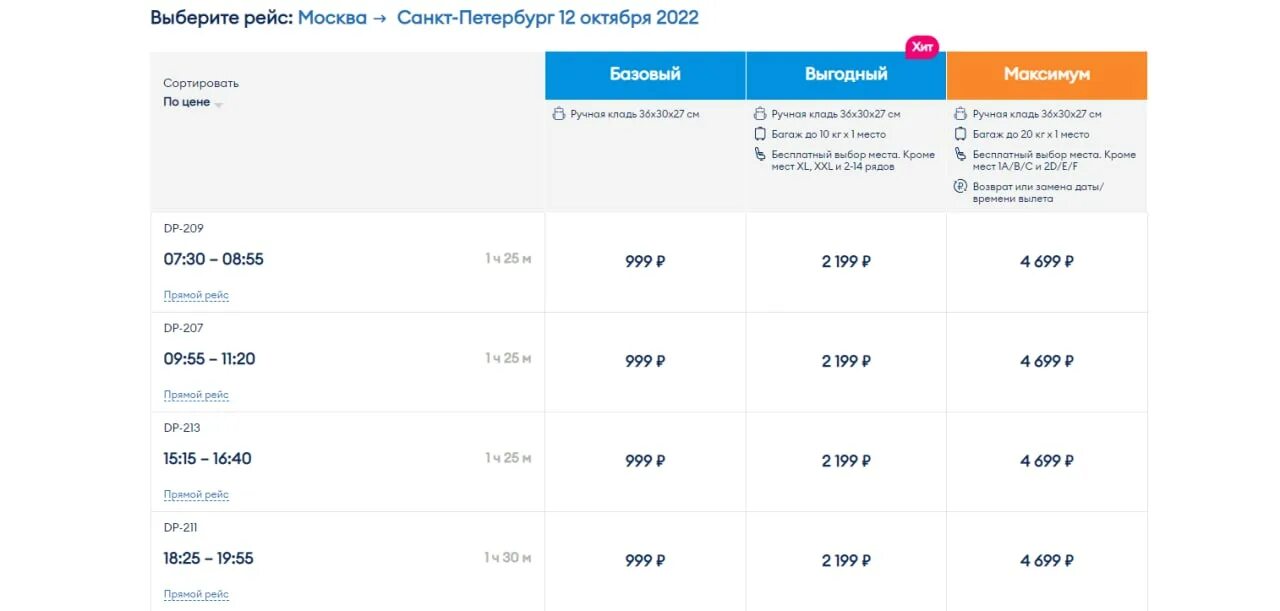Viewport: 1280px width, 611px height.
Task: Click baggage 20 kg icon under Максимум
Action: 961,134
